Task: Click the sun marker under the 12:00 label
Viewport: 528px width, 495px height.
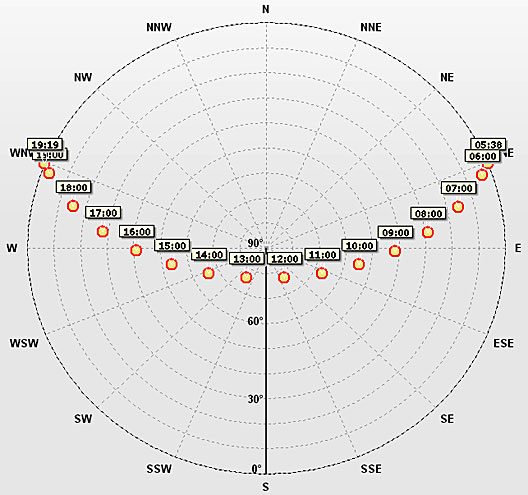Action: coord(284,277)
